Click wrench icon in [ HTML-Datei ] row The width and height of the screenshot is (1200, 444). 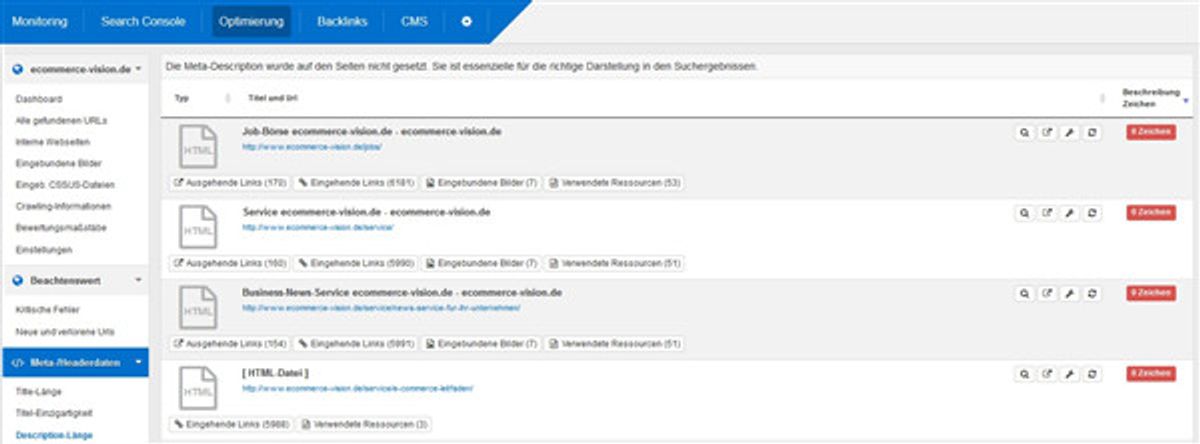point(1070,374)
